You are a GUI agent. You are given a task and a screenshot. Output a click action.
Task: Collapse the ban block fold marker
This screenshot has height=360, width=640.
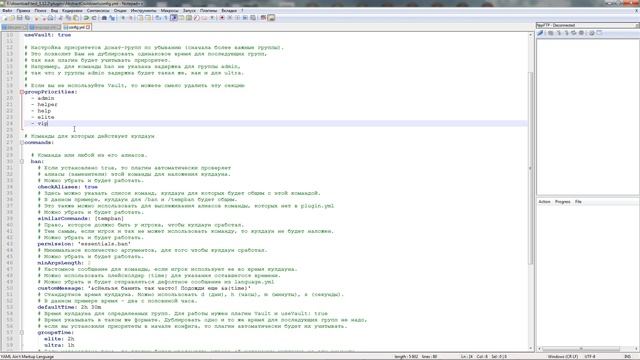pyautogui.click(x=22, y=161)
